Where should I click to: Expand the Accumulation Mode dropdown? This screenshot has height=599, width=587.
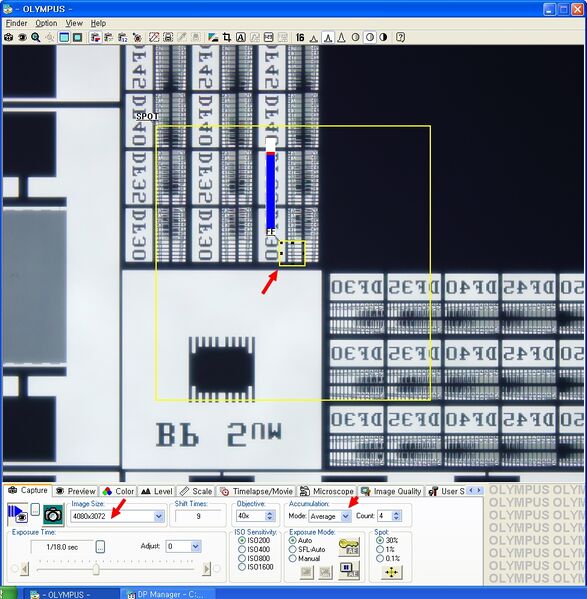tap(345, 516)
